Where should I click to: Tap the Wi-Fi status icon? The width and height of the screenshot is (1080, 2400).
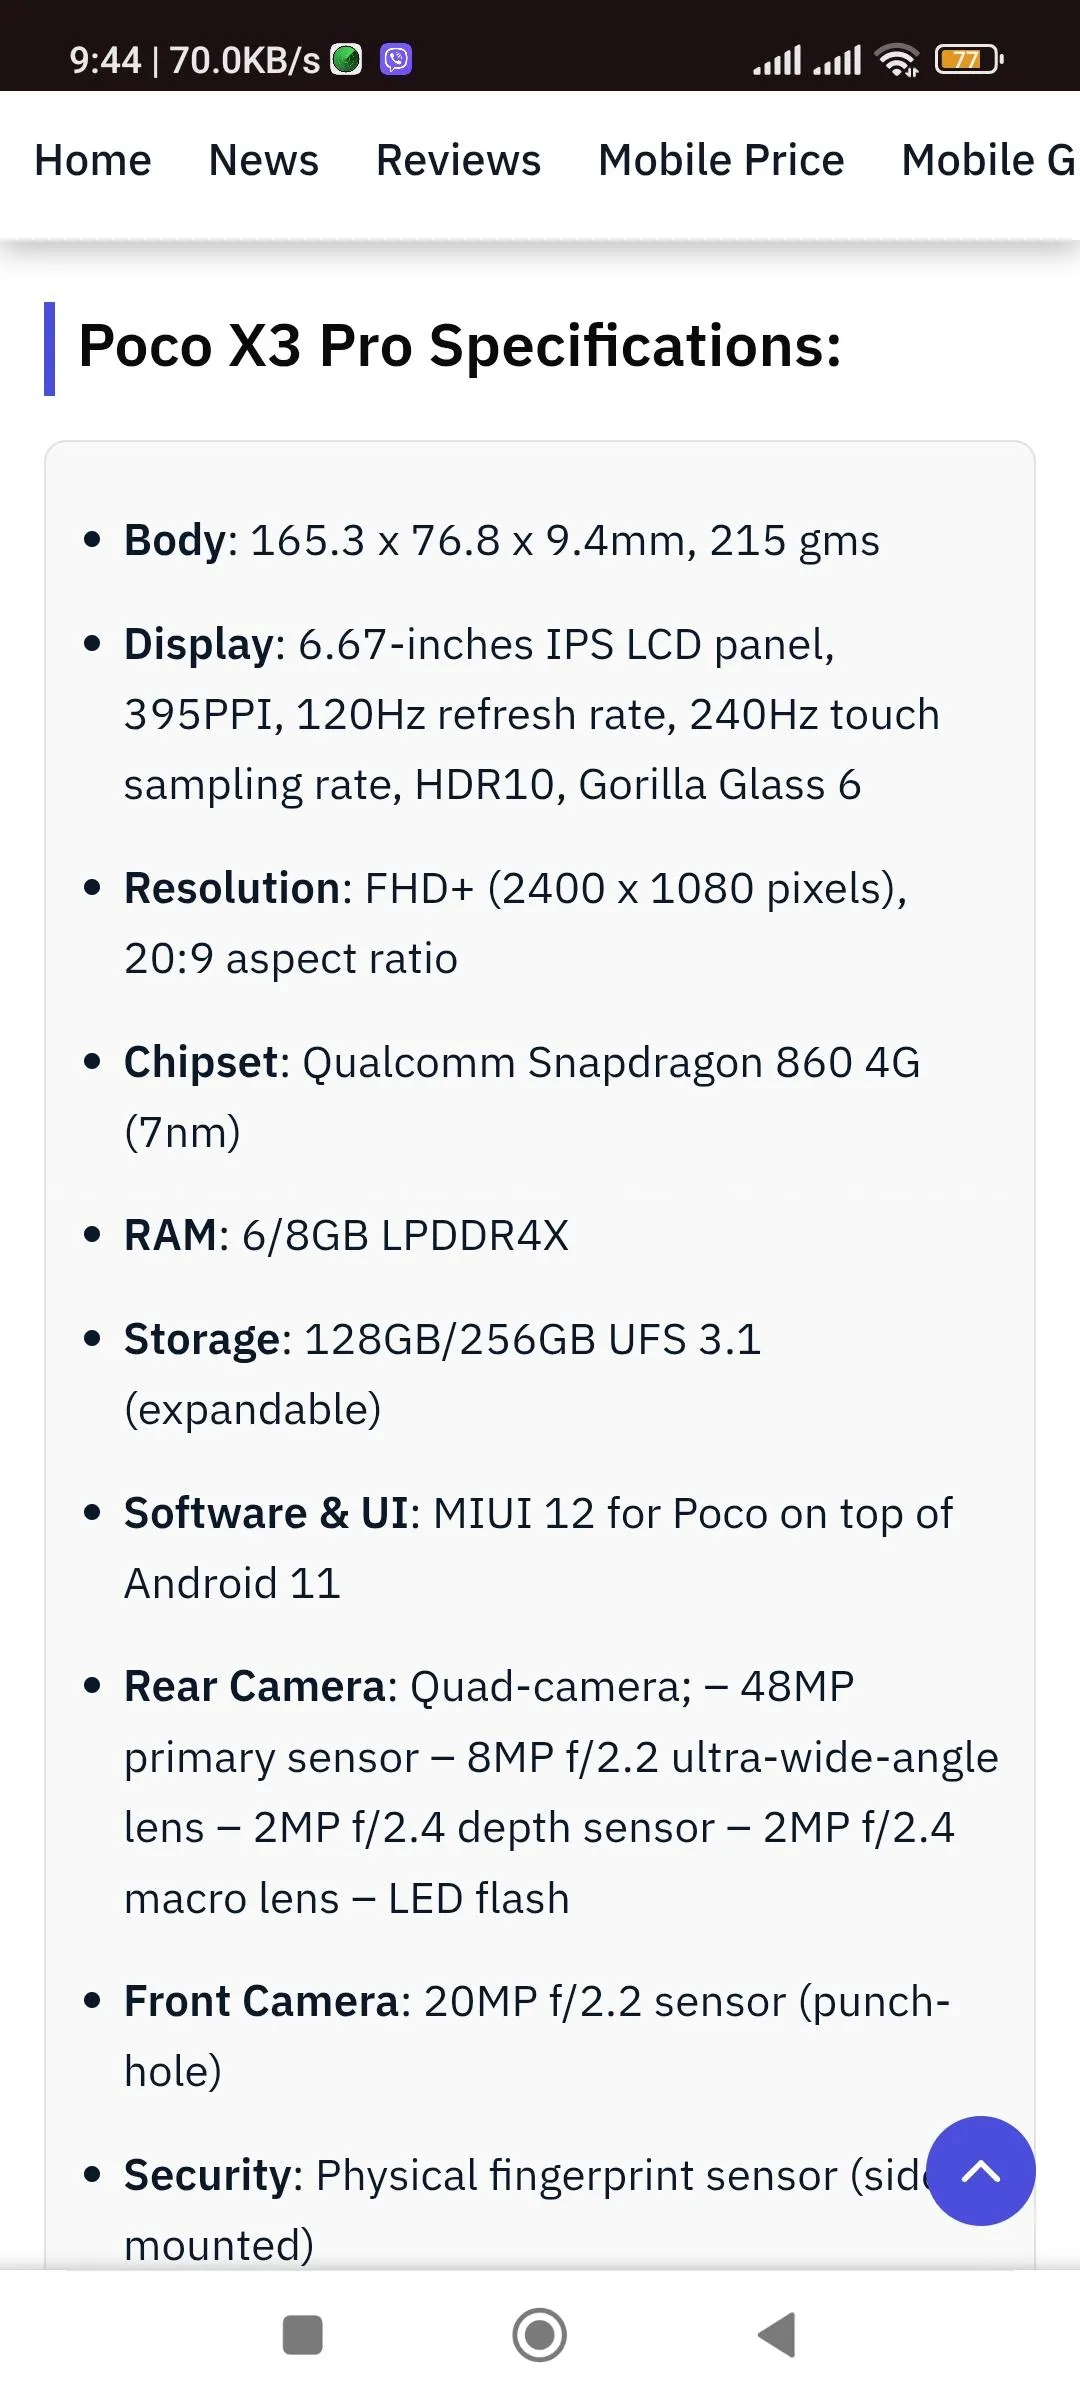tap(897, 60)
